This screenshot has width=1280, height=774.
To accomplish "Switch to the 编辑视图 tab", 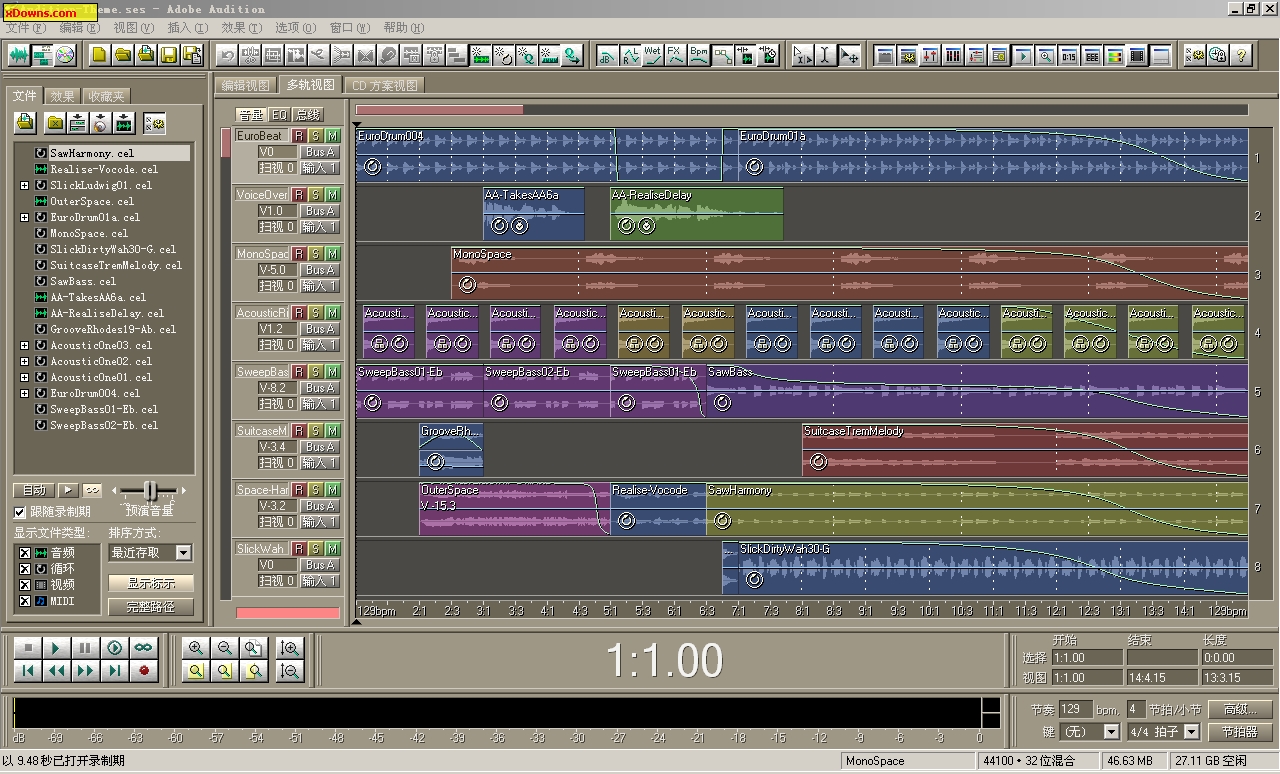I will [x=246, y=86].
